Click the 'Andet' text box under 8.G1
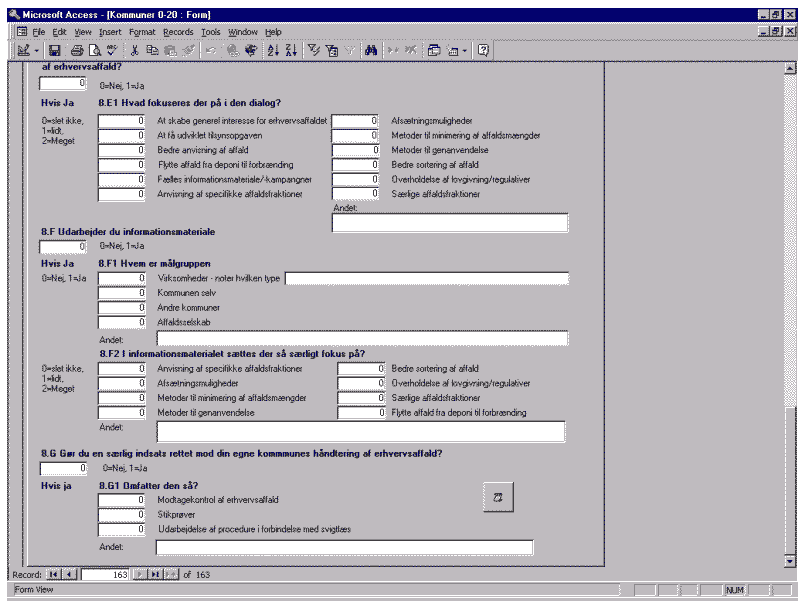This screenshot has width=806, height=610. 344,548
